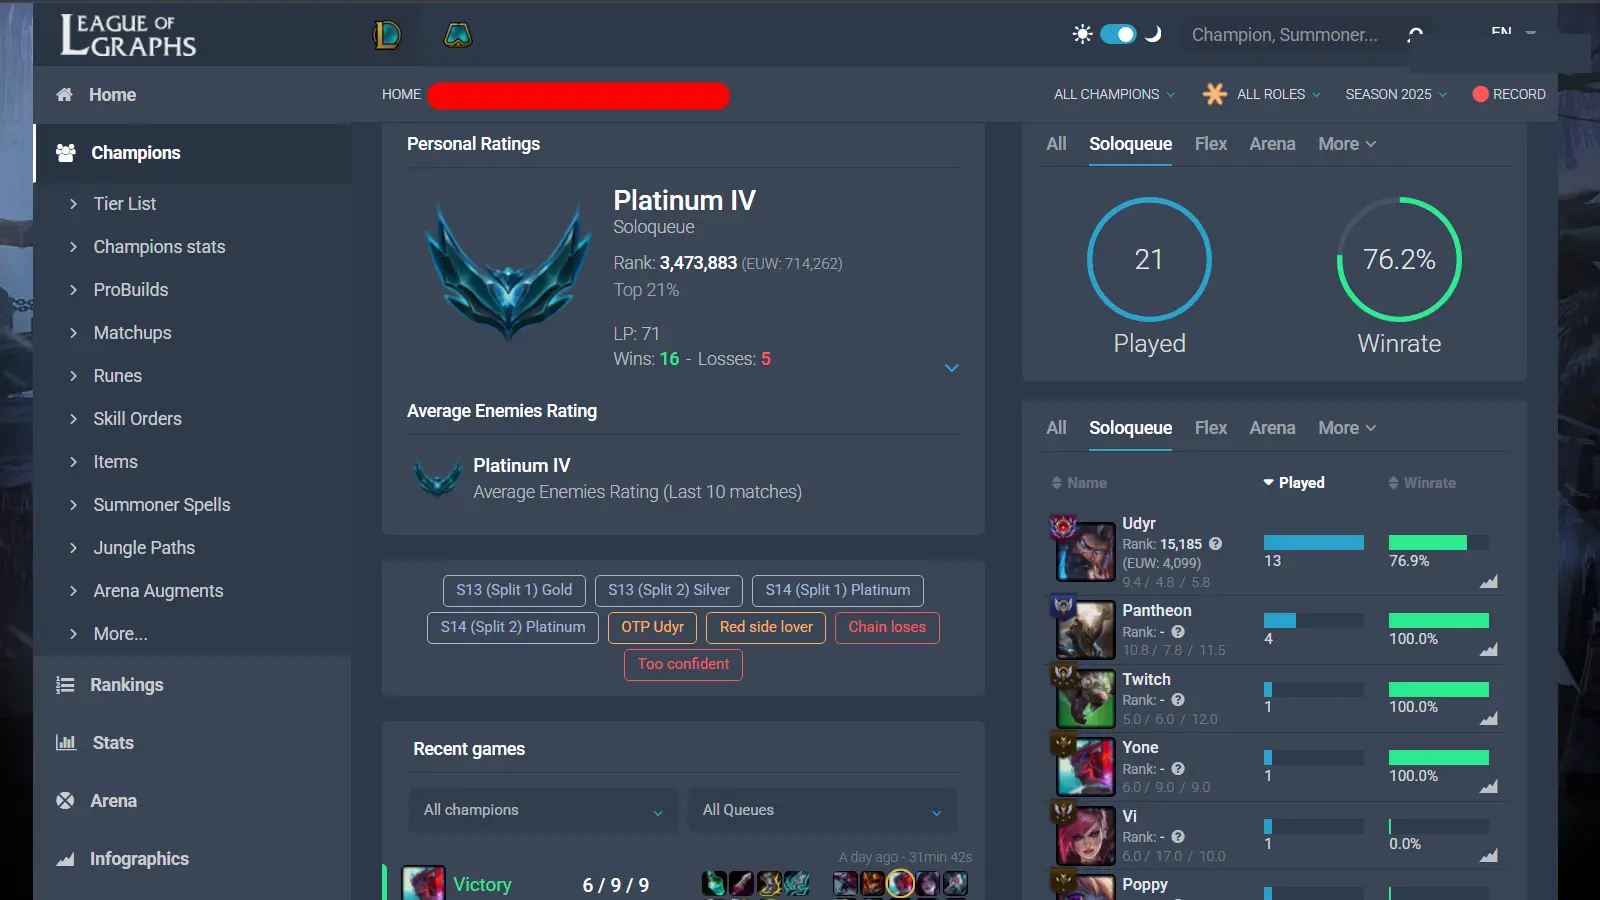The image size is (1600, 900).
Task: Switch to the Flex tab in winrate panel
Action: tap(1210, 144)
